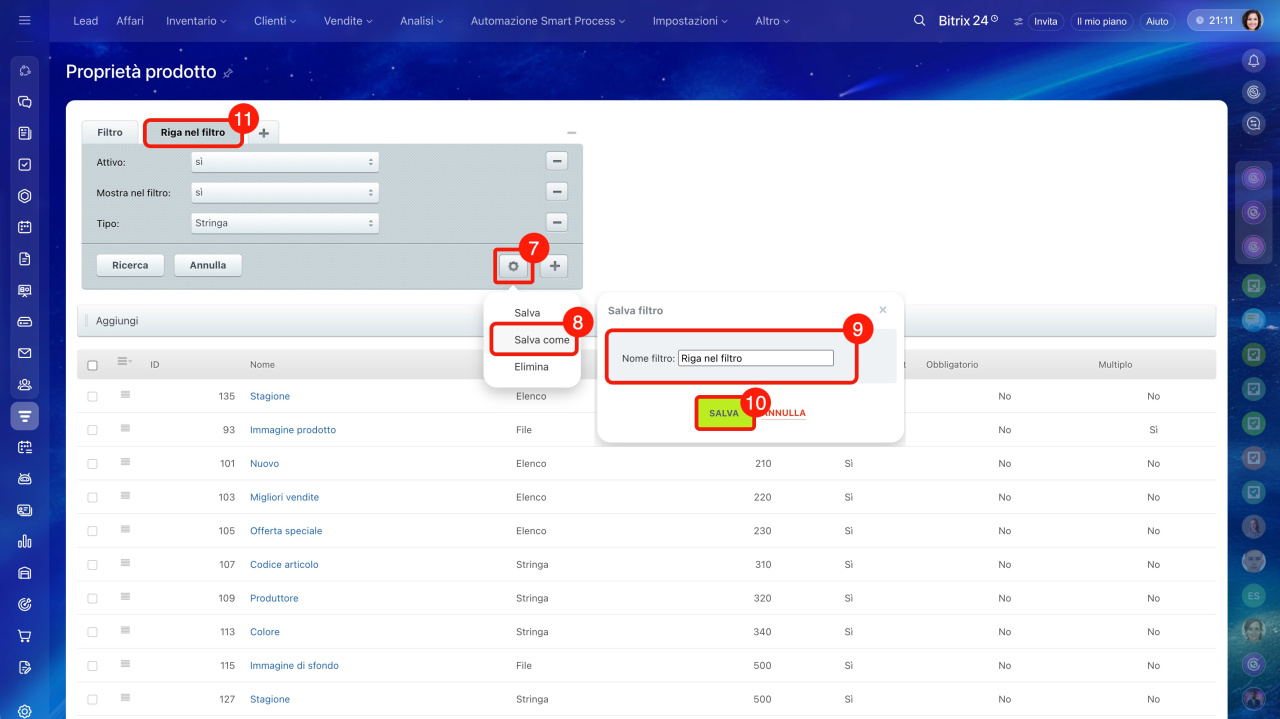Open the search magnifier in top bar
This screenshot has height=719, width=1280.
coord(919,21)
